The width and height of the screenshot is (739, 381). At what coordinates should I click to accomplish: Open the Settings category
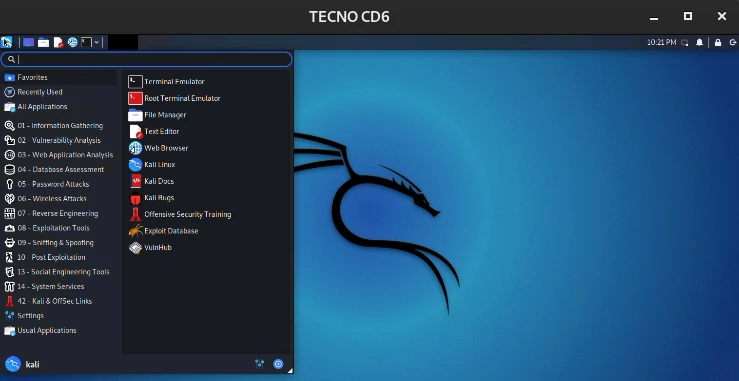pyautogui.click(x=59, y=315)
